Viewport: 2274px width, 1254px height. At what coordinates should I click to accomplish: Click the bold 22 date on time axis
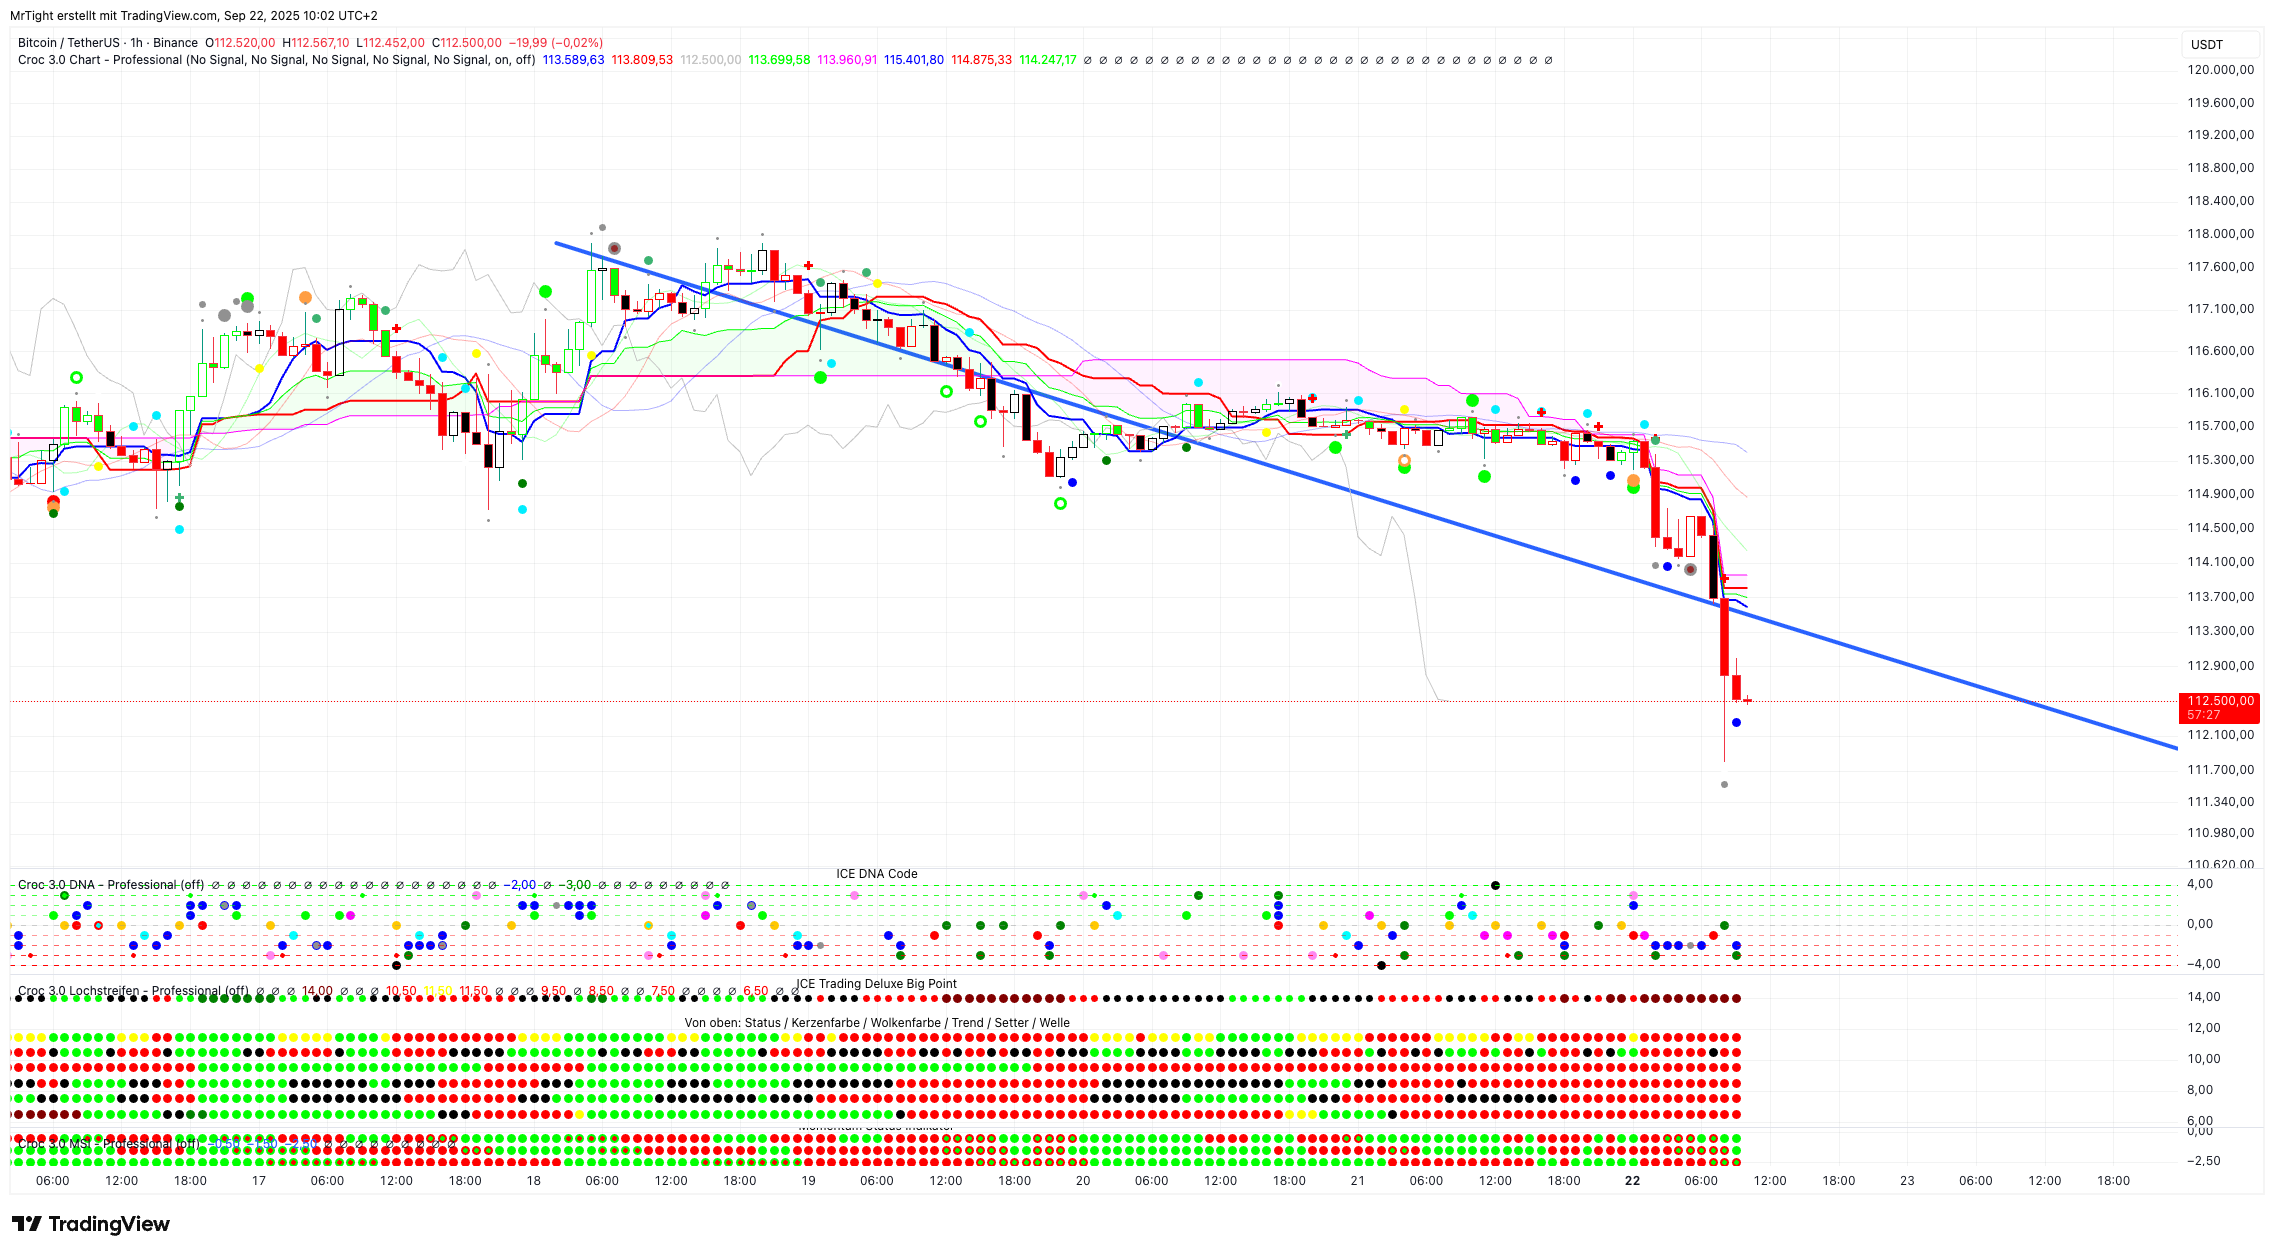point(1632,1181)
